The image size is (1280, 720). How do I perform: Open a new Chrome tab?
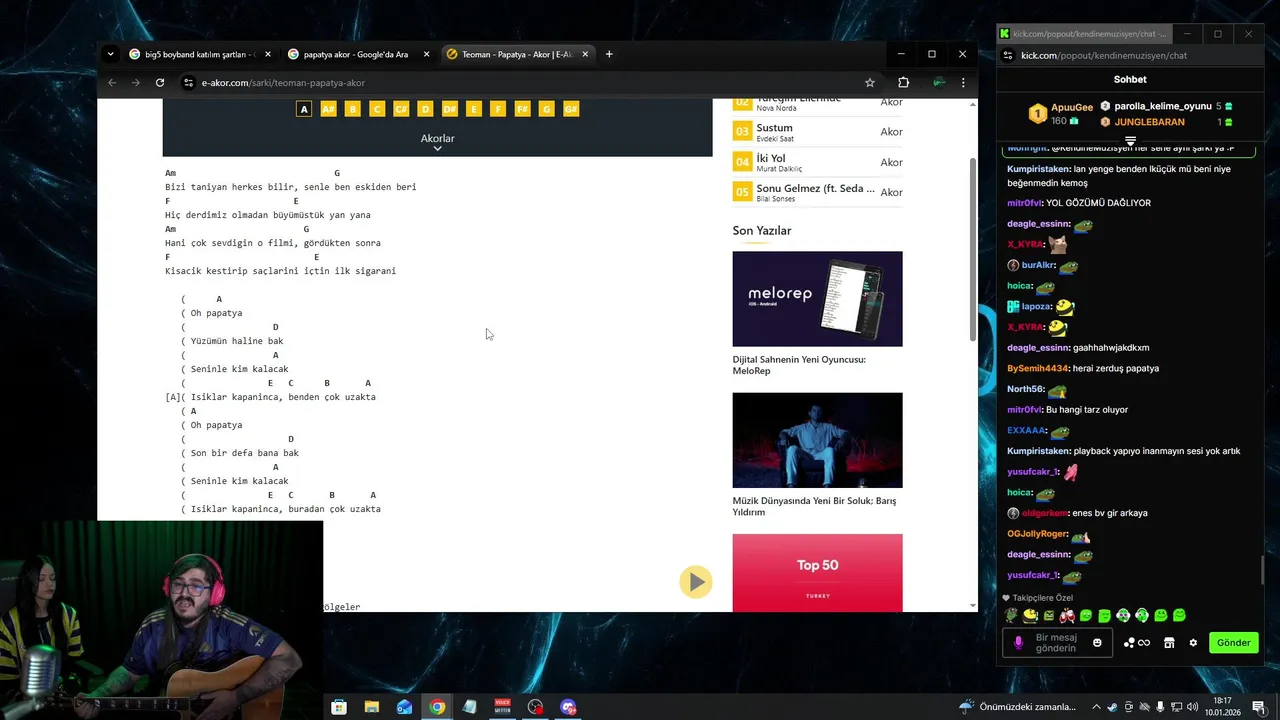tap(609, 54)
